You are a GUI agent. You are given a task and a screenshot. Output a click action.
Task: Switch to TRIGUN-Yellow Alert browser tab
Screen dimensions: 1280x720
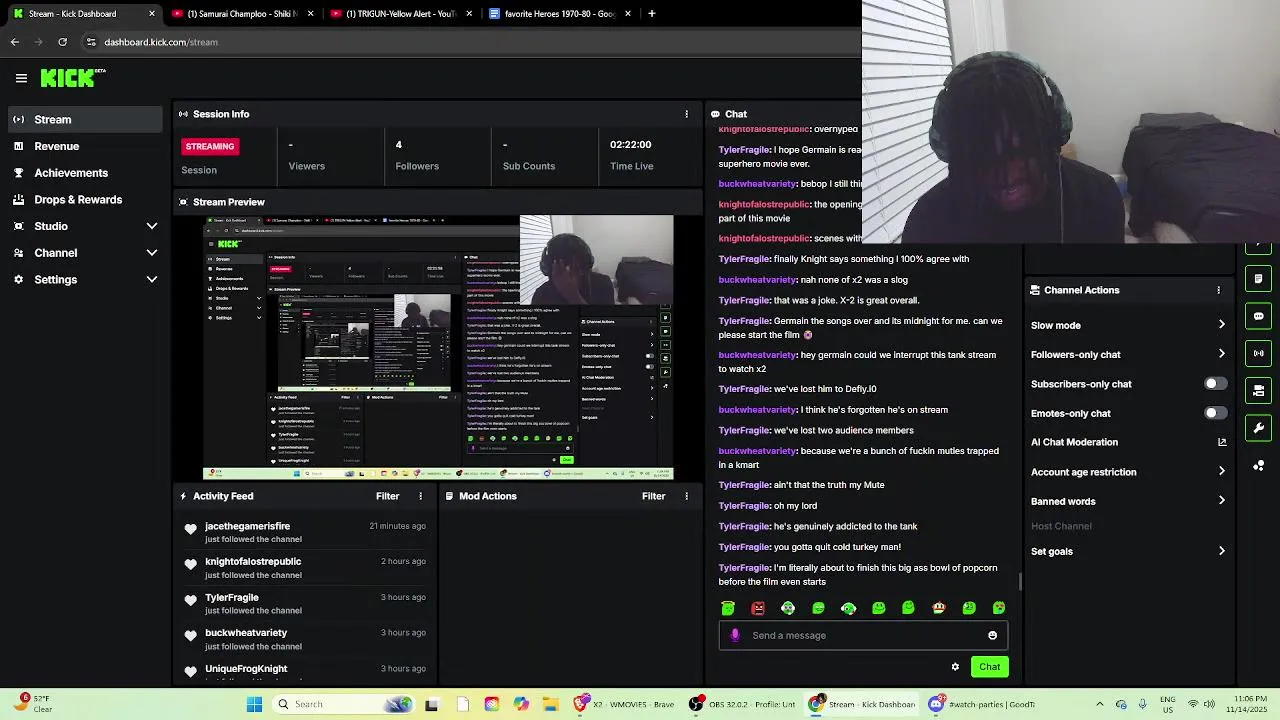point(400,14)
